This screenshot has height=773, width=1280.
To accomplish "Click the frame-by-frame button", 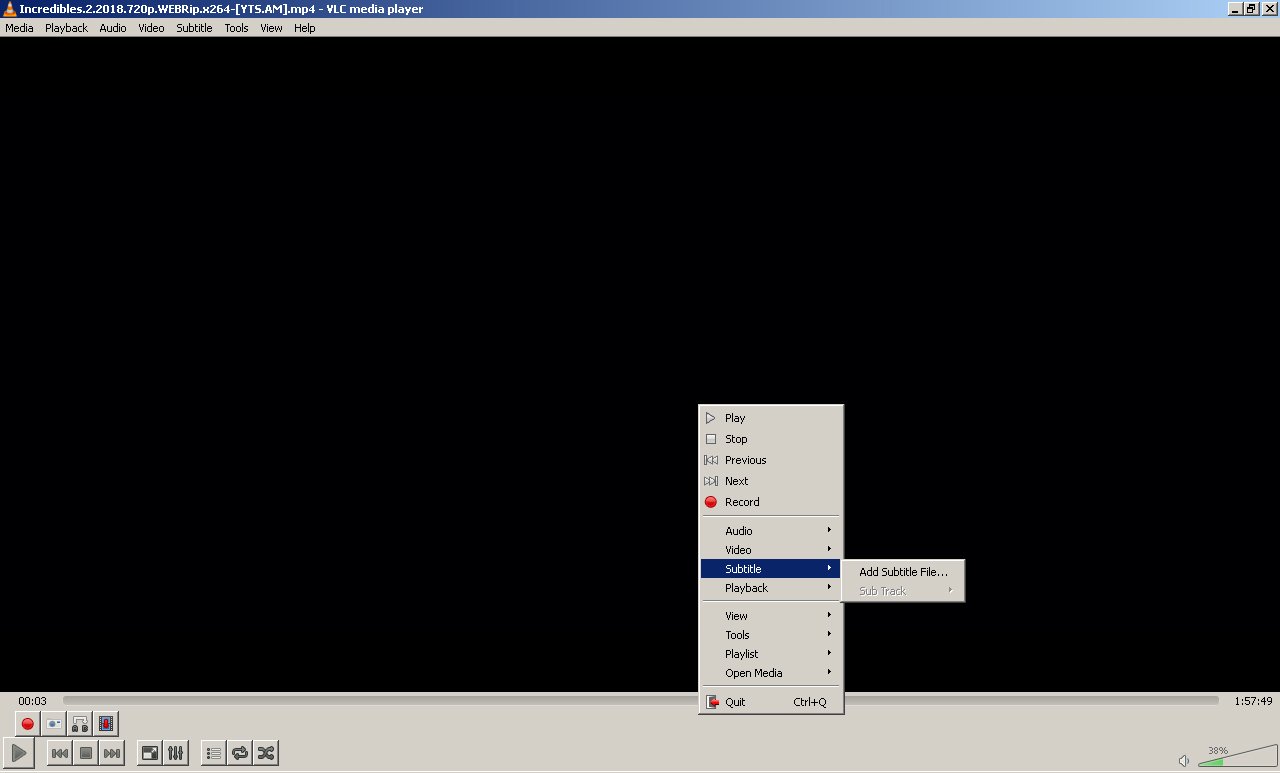I will (106, 723).
